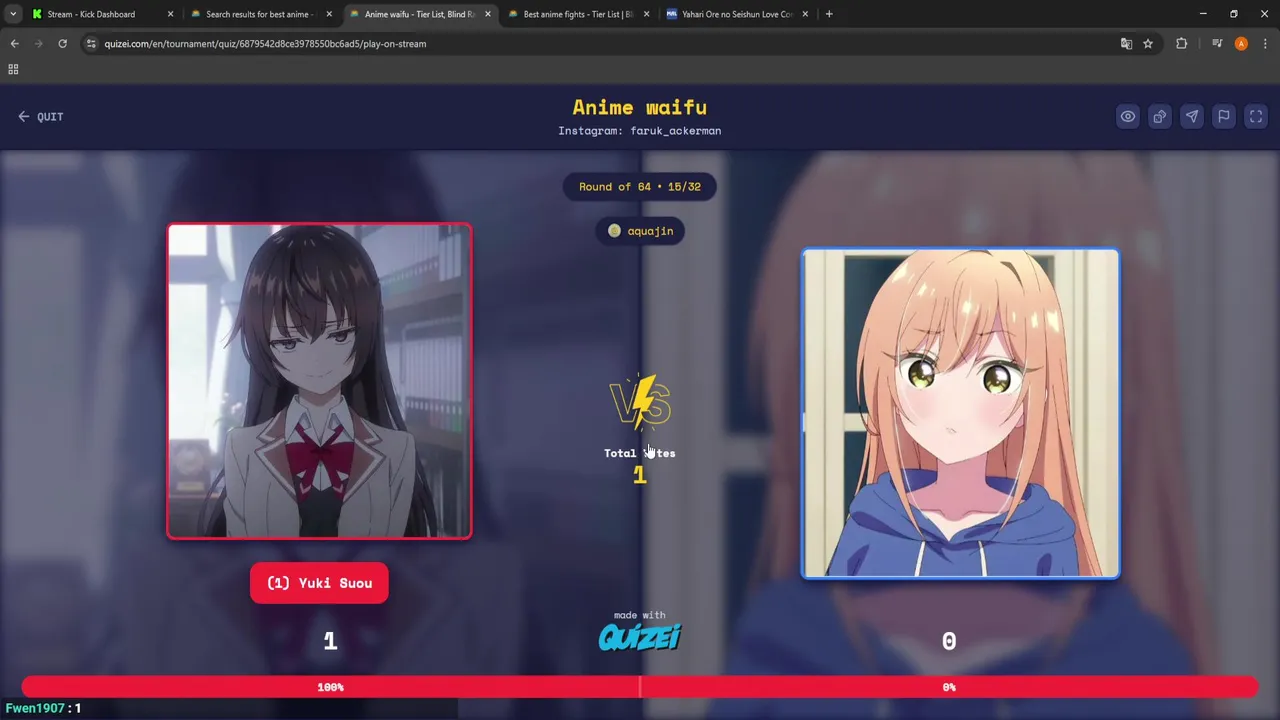
Task: Enter fullscreen mode
Action: click(1256, 116)
